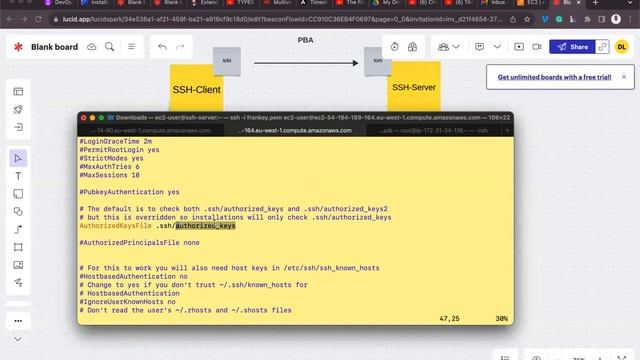Select the Text tool
Image resolution: width=640 pixels, height=360 pixels.
pyautogui.click(x=18, y=176)
